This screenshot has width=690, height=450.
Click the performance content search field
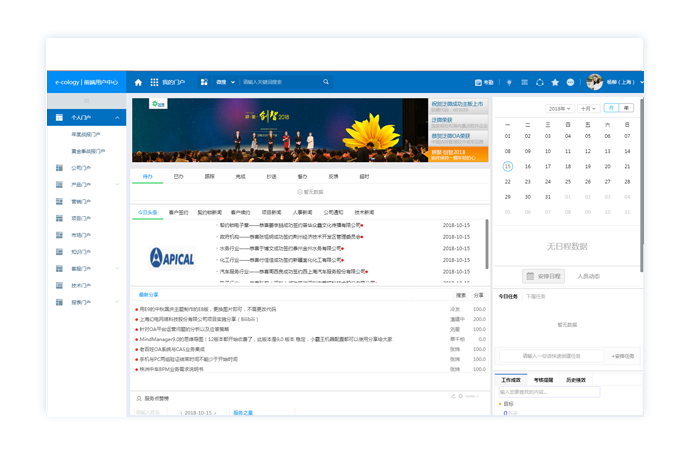[x=549, y=392]
